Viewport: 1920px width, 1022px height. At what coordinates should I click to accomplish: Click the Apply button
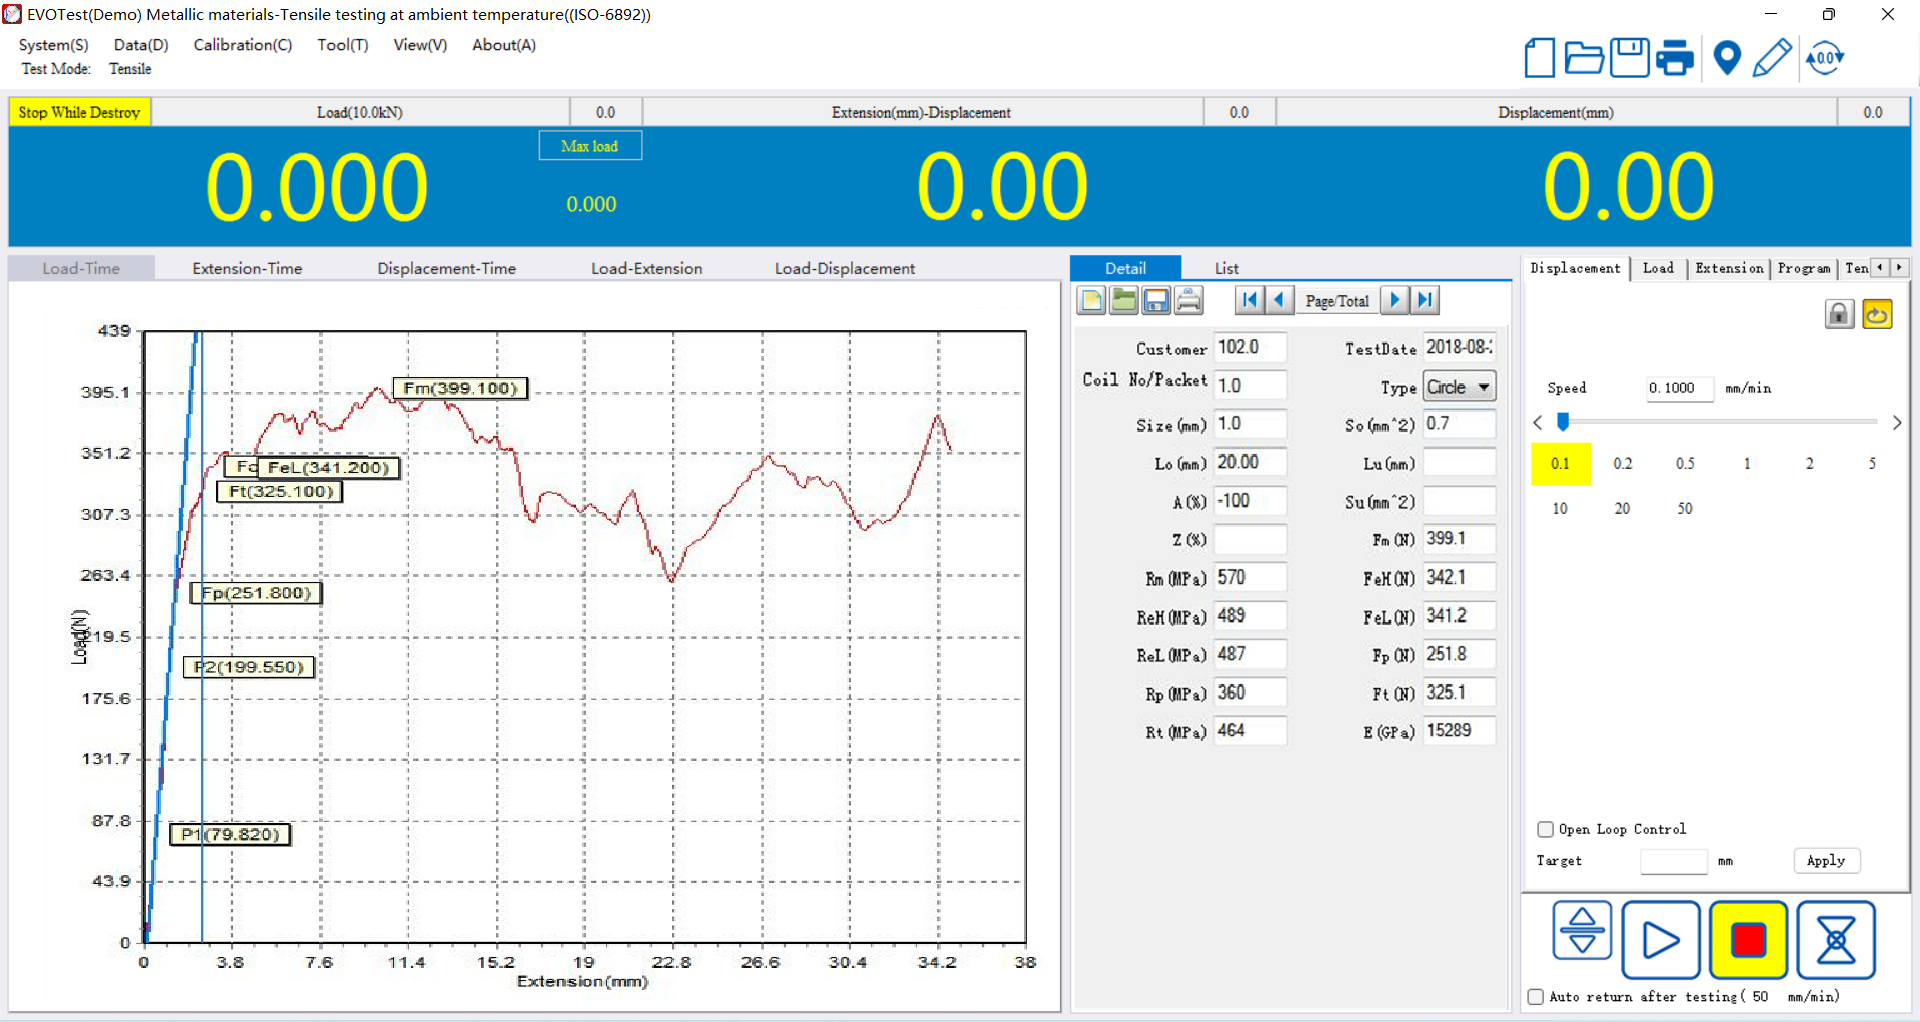click(x=1826, y=861)
